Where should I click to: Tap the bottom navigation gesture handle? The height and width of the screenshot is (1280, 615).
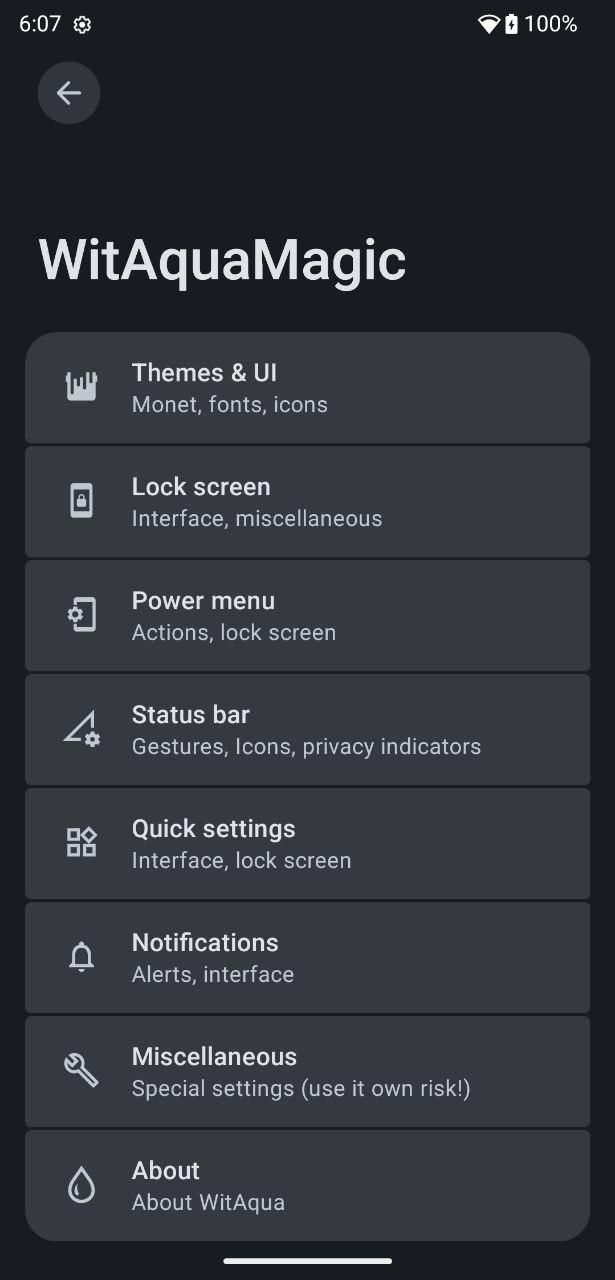click(x=307, y=1261)
